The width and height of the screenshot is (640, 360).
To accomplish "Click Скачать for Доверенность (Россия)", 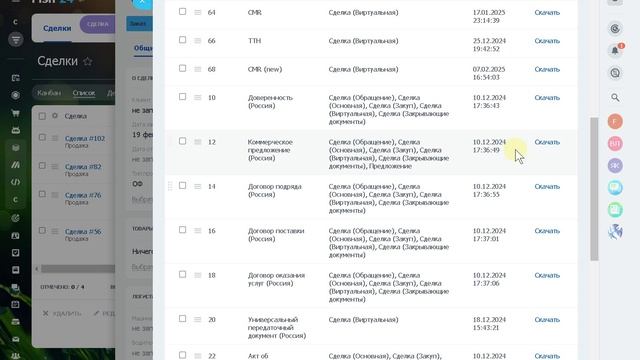I will (x=547, y=98).
